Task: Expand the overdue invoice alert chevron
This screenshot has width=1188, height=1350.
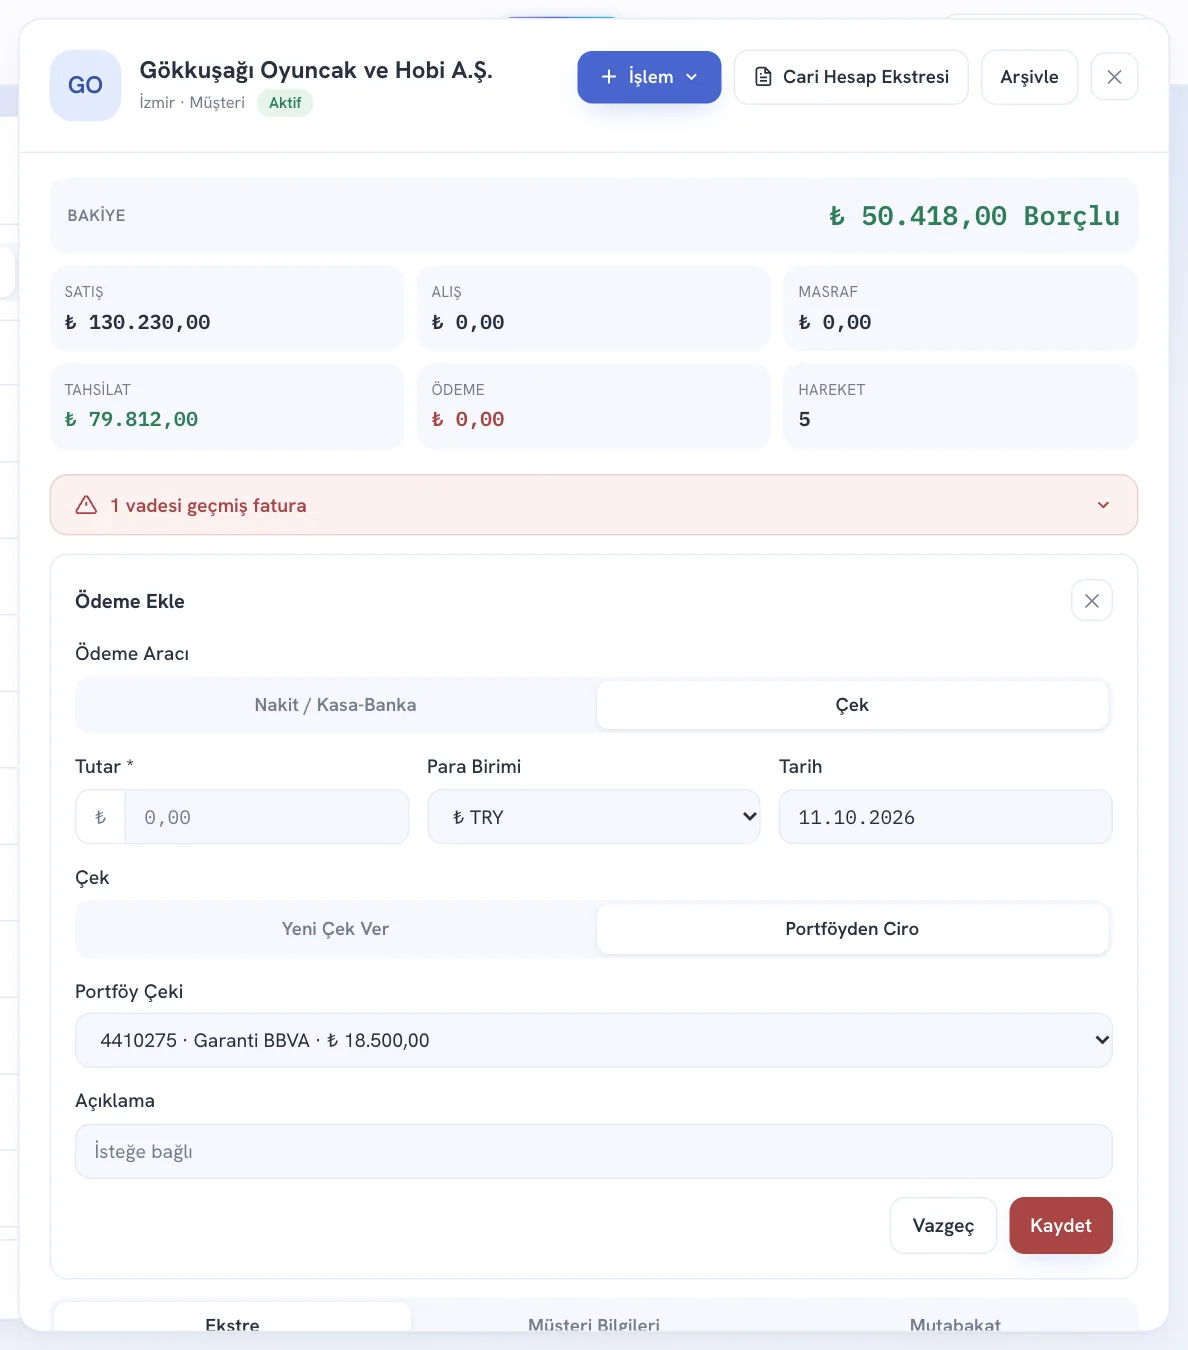Action: coord(1103,505)
